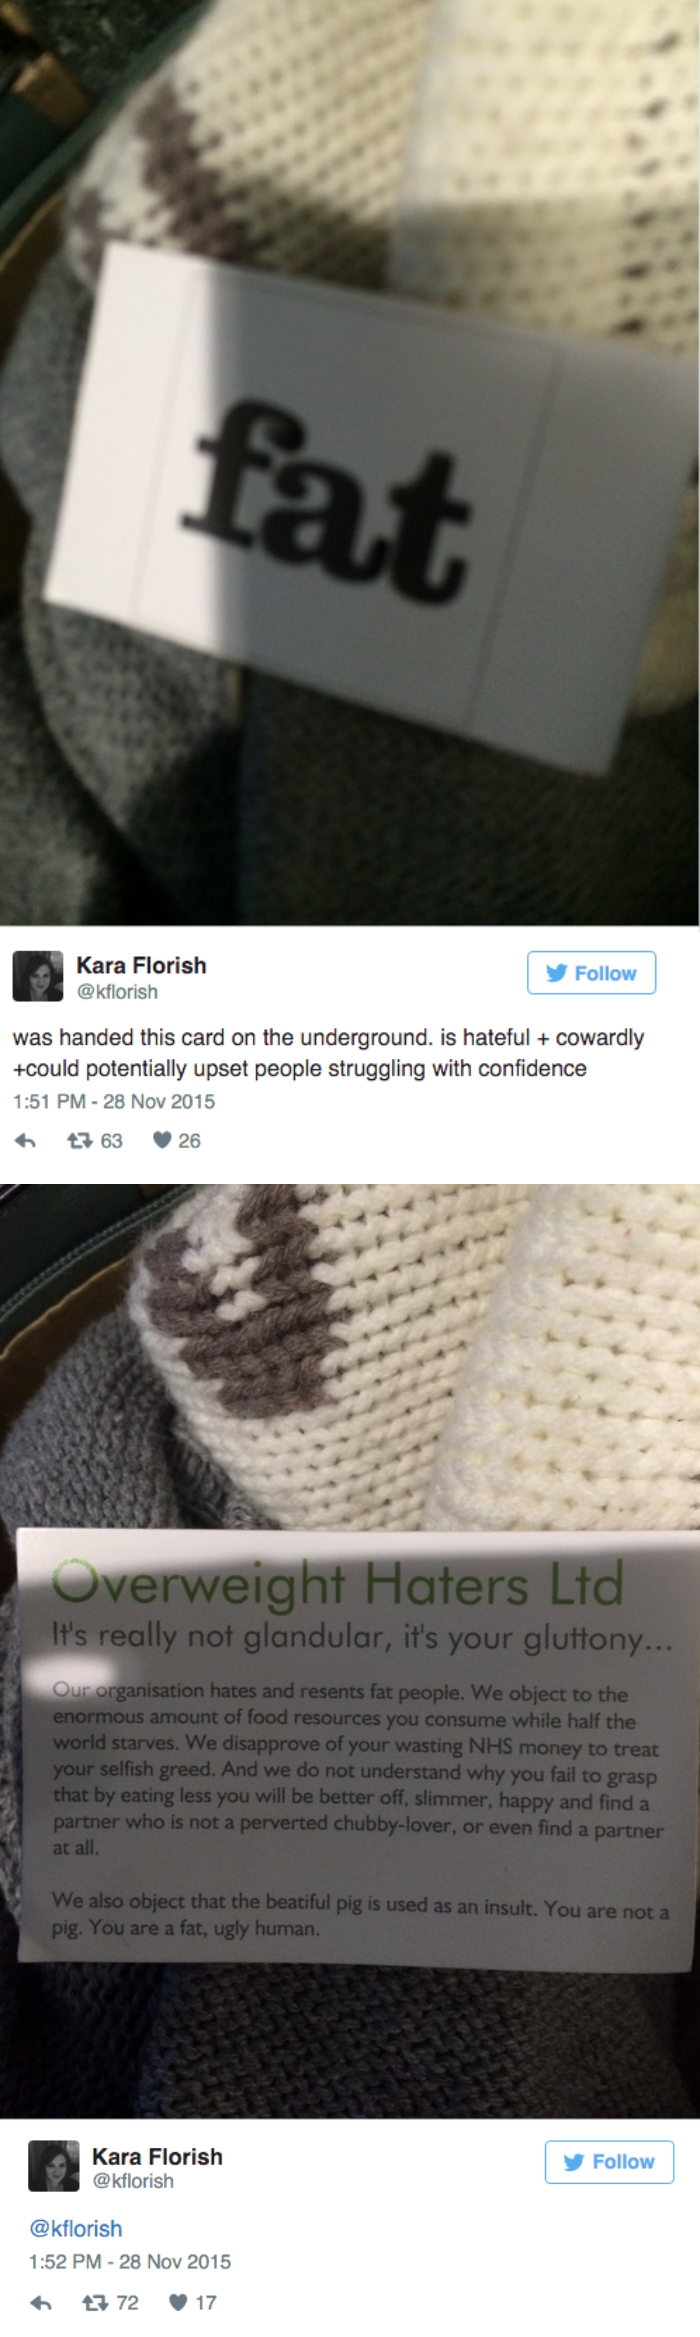Viewport: 700px width, 2337px height.
Task: Open the Kara Florish name in second tweet
Action: 157,2156
